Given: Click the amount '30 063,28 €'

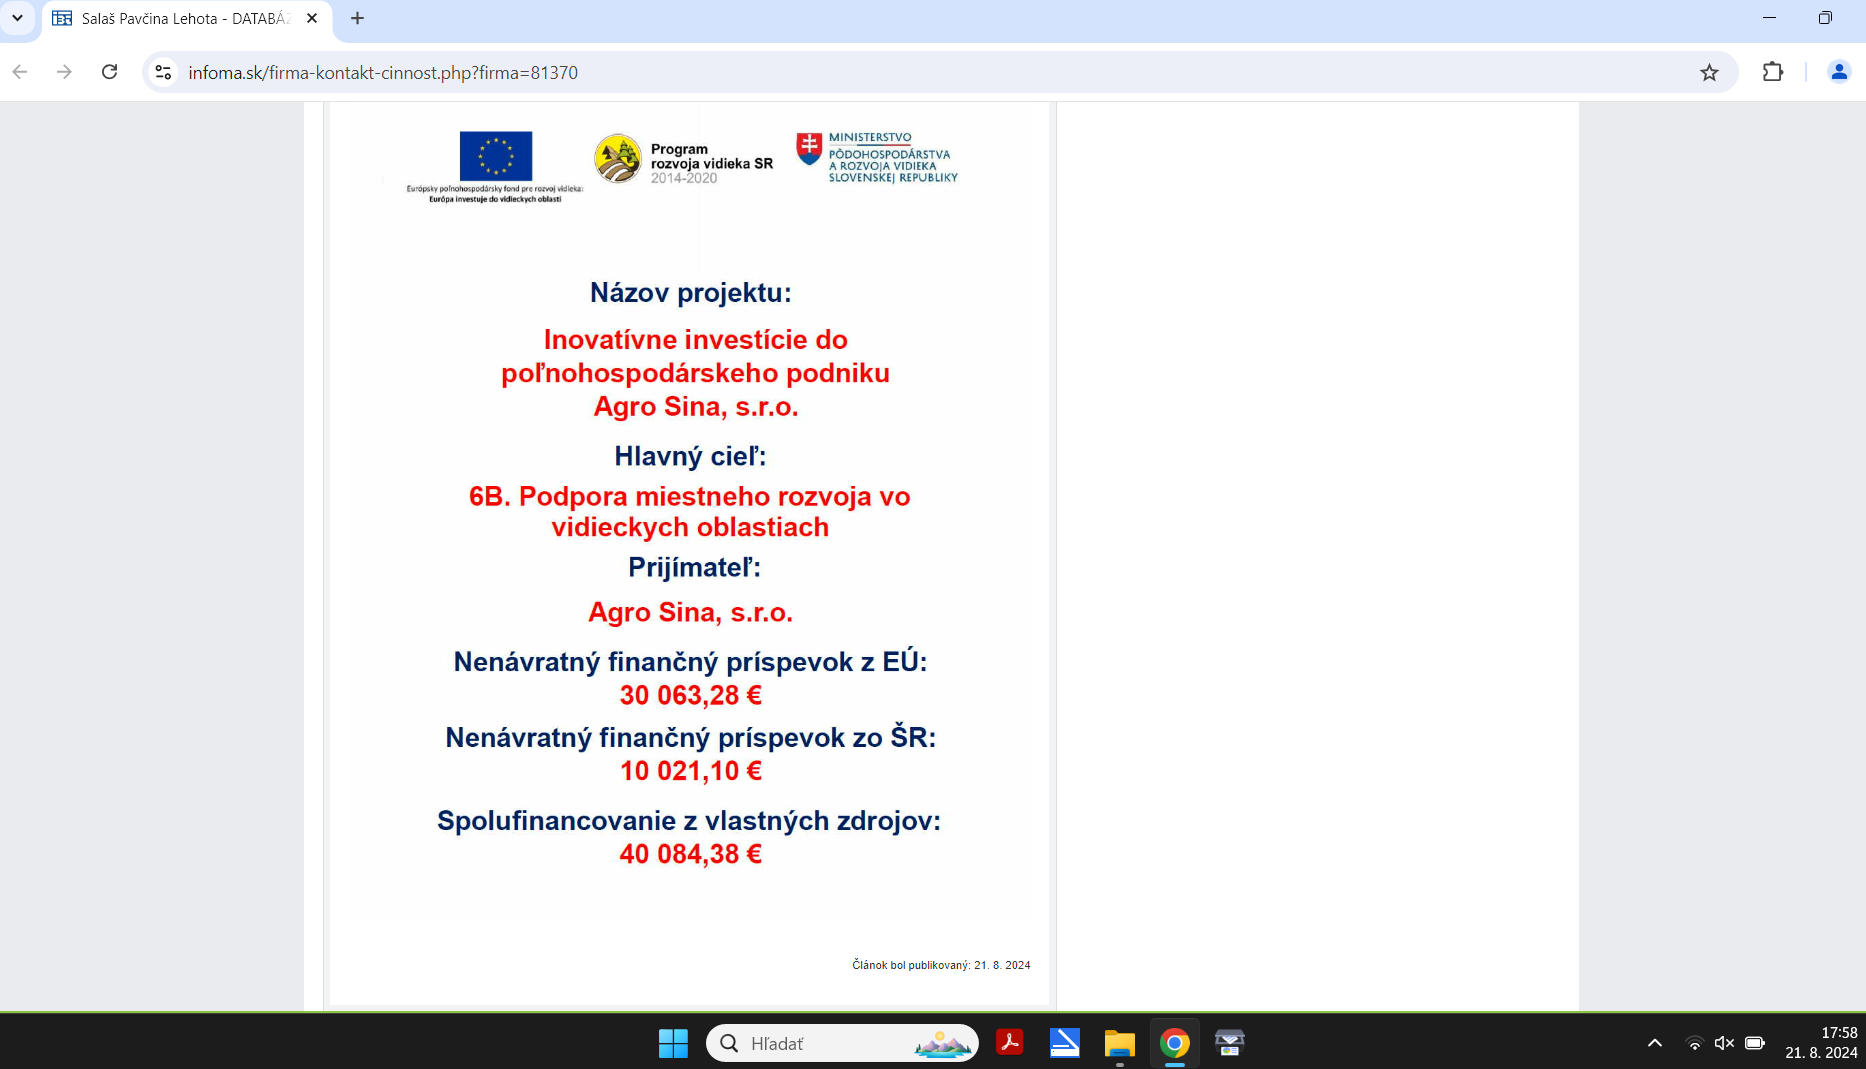Looking at the screenshot, I should point(690,695).
